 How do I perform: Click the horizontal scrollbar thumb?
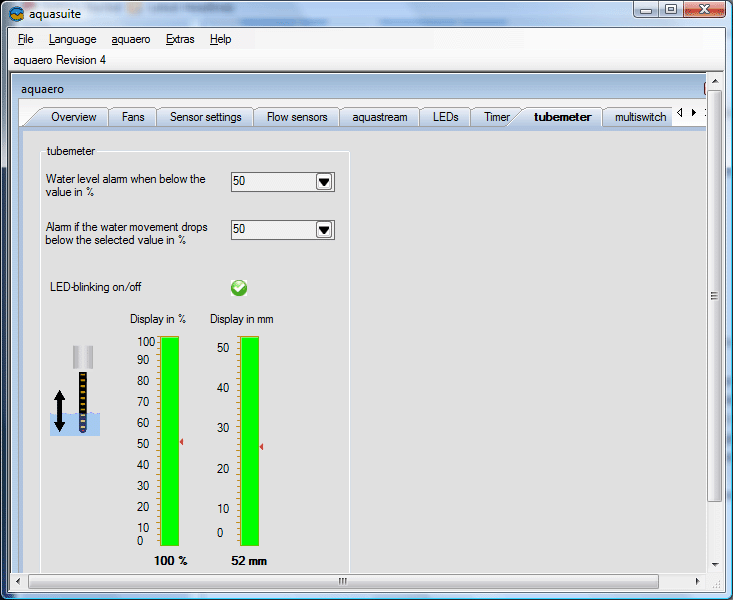point(343,581)
